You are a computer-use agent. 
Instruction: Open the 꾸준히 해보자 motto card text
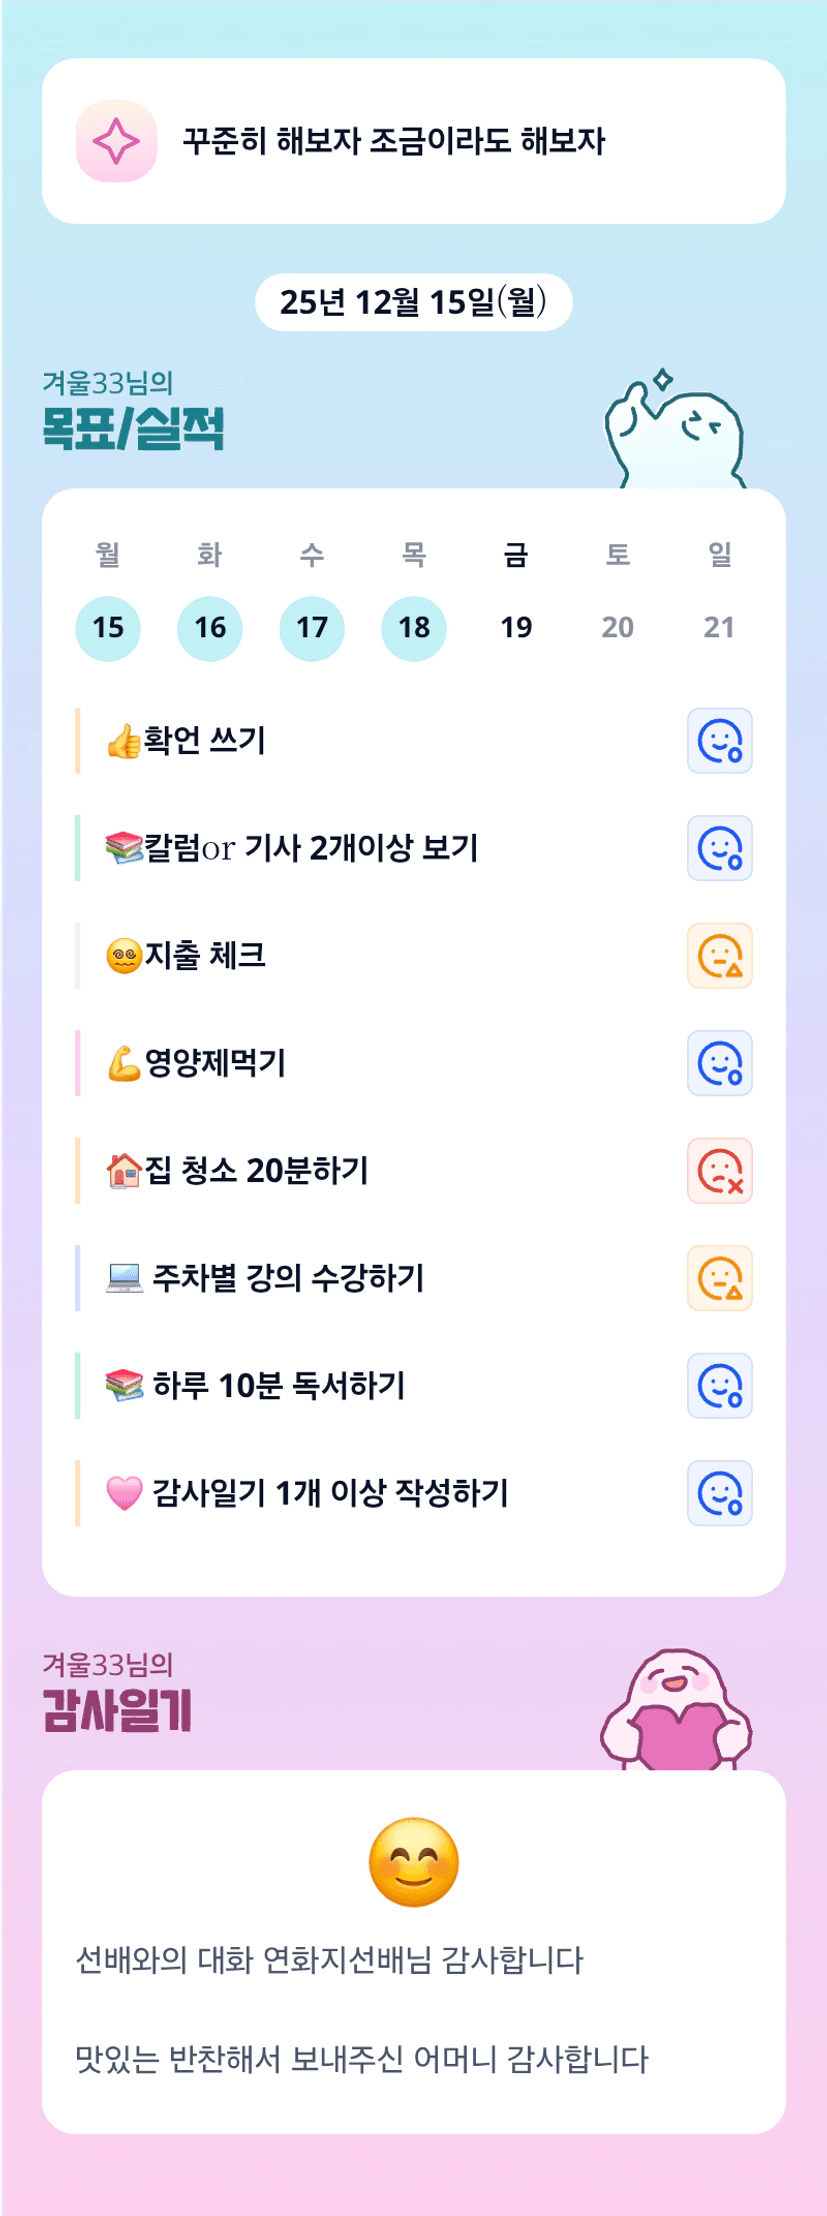[x=394, y=141]
